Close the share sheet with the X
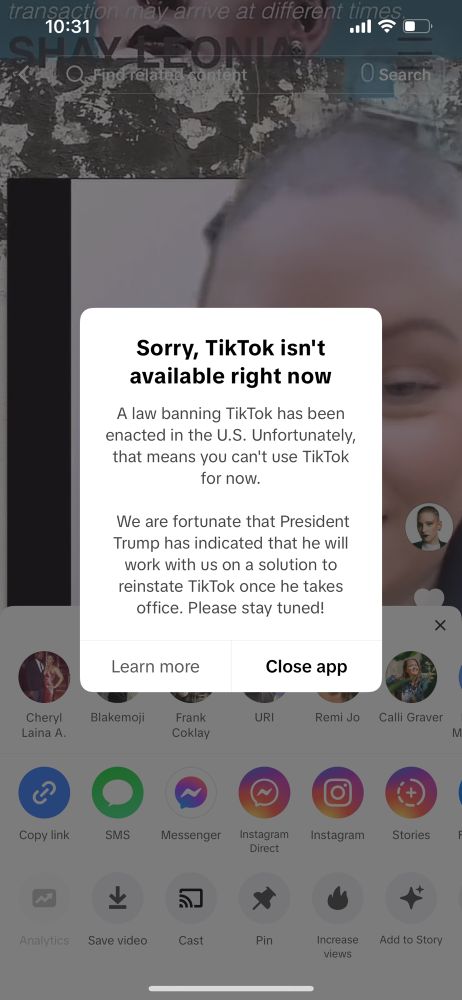 coord(440,626)
